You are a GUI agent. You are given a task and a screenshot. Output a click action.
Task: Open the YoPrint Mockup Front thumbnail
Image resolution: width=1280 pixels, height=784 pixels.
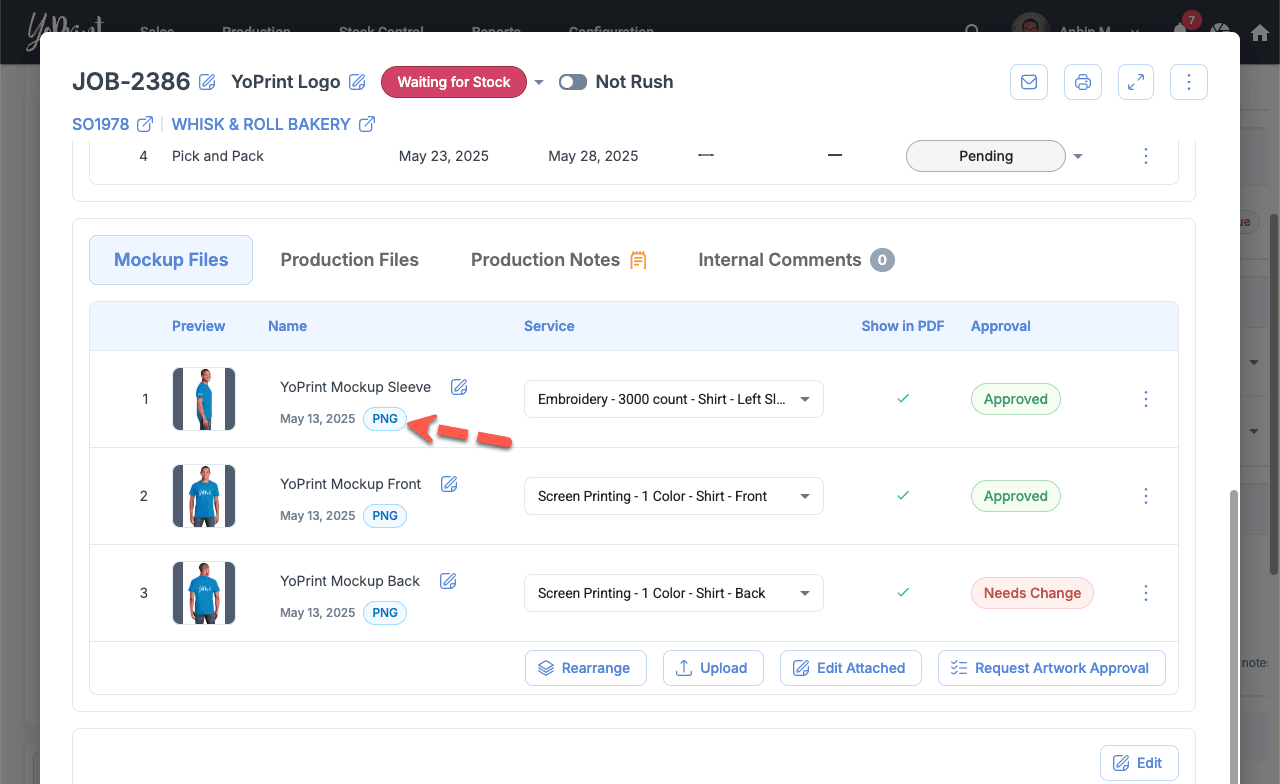point(204,496)
